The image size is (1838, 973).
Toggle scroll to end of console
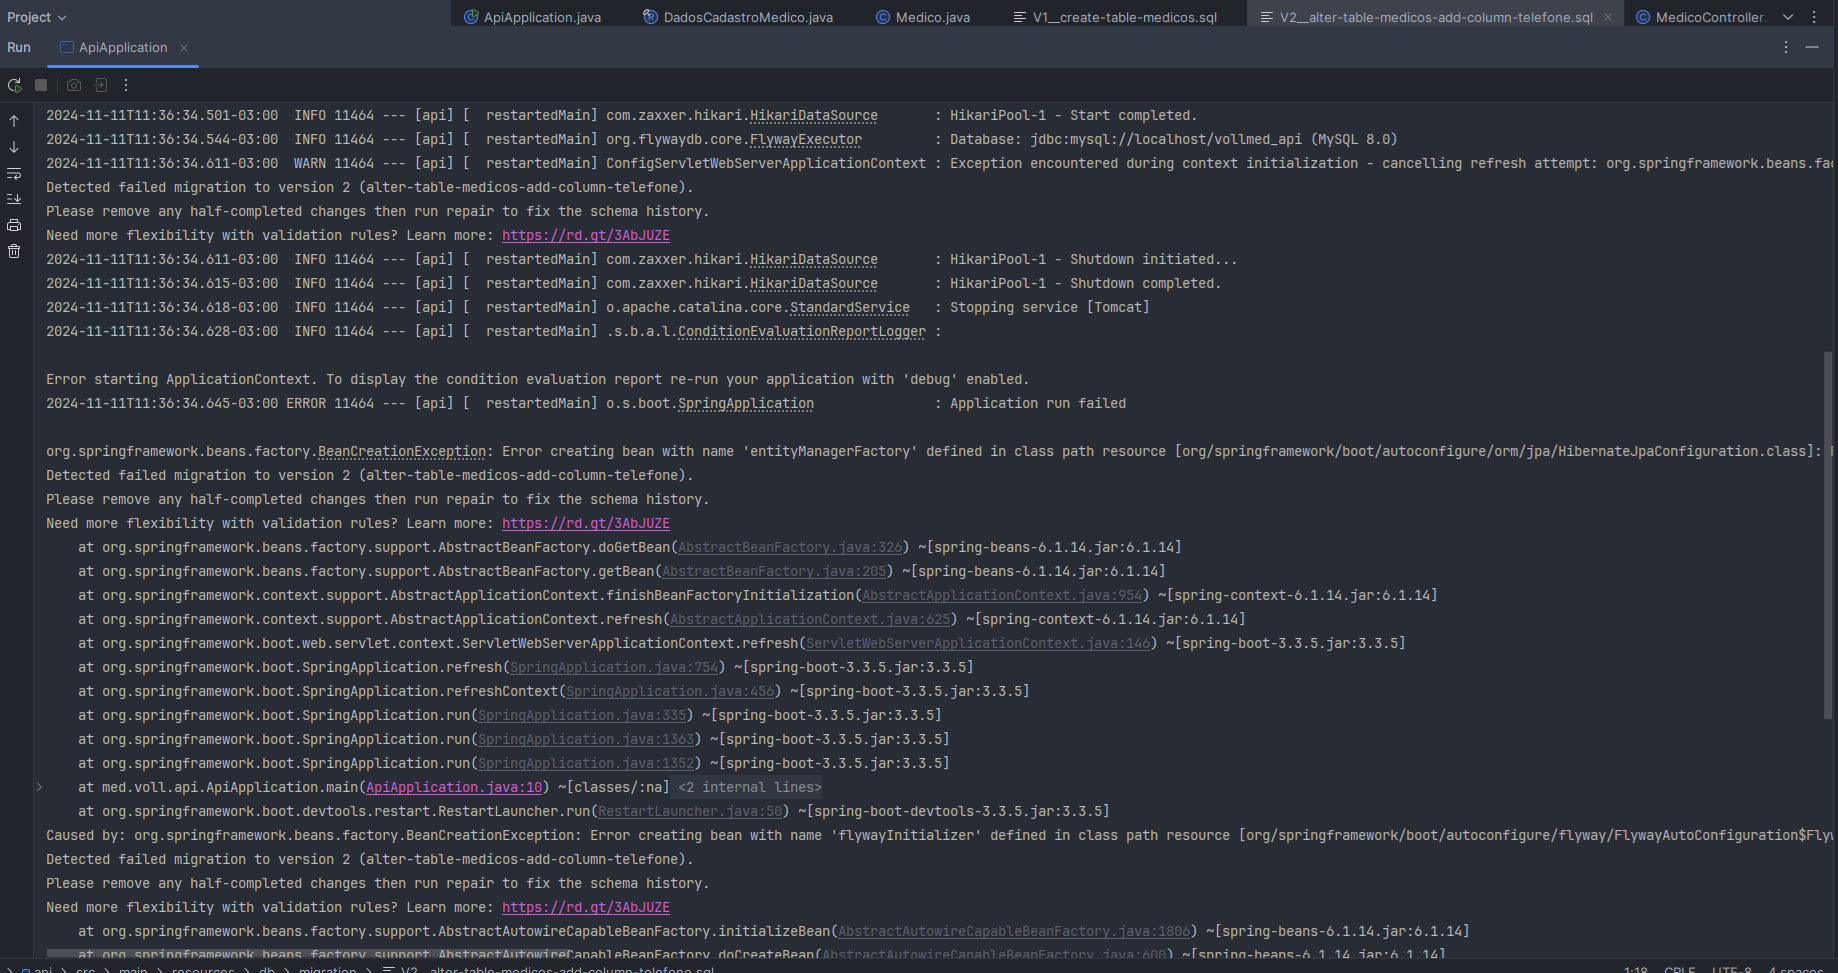coord(14,199)
